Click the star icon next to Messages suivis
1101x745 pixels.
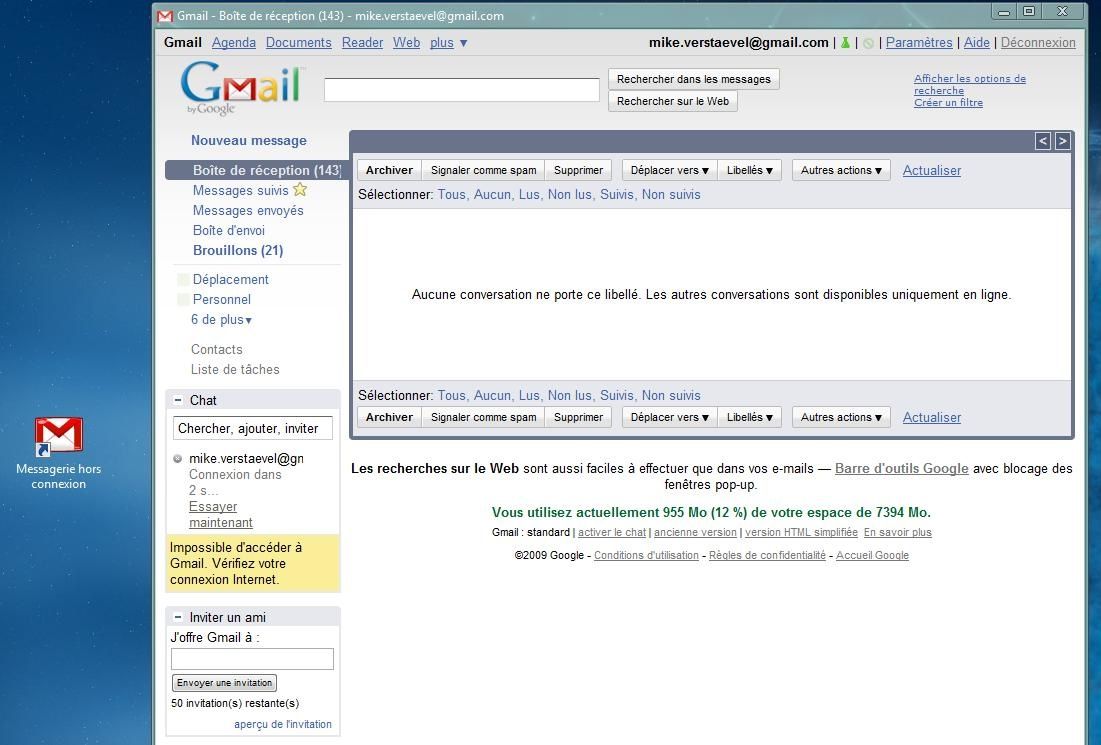300,190
